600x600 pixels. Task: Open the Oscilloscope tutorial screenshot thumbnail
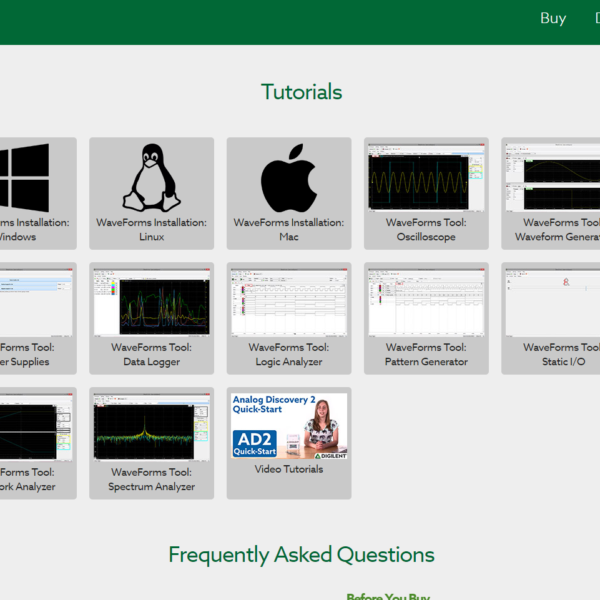point(426,176)
